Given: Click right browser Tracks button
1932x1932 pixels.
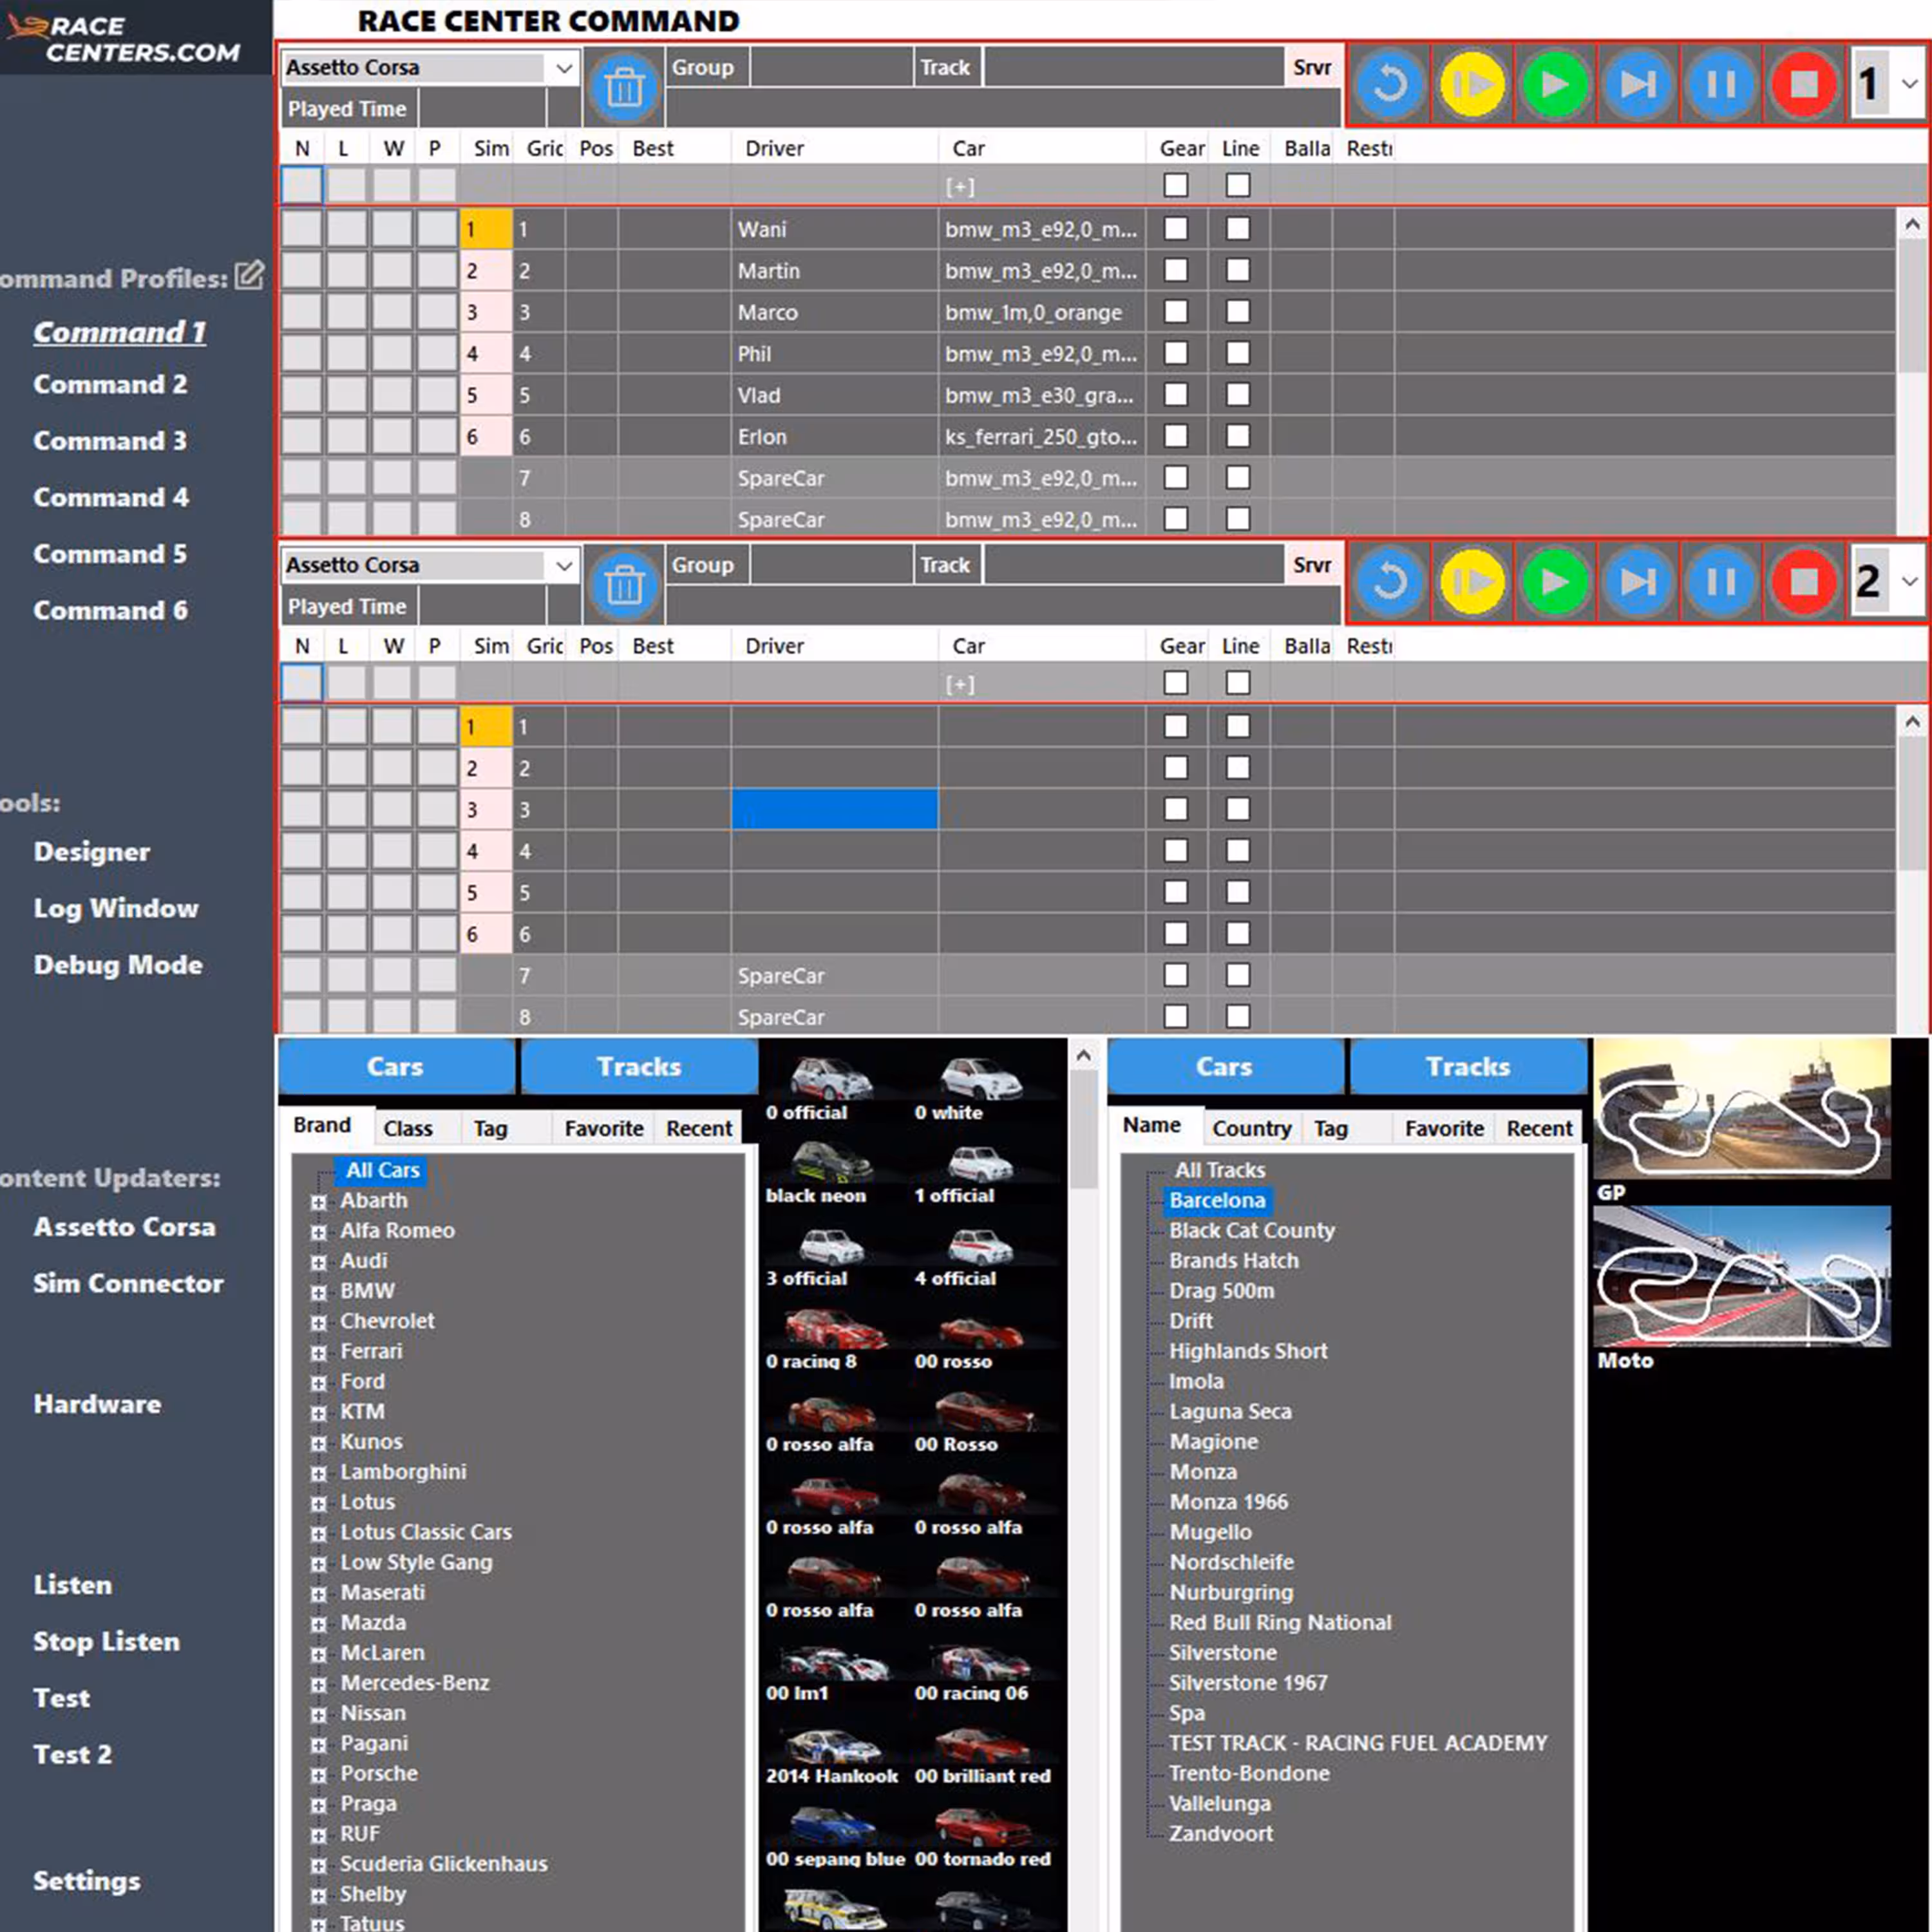Looking at the screenshot, I should (x=1468, y=1066).
